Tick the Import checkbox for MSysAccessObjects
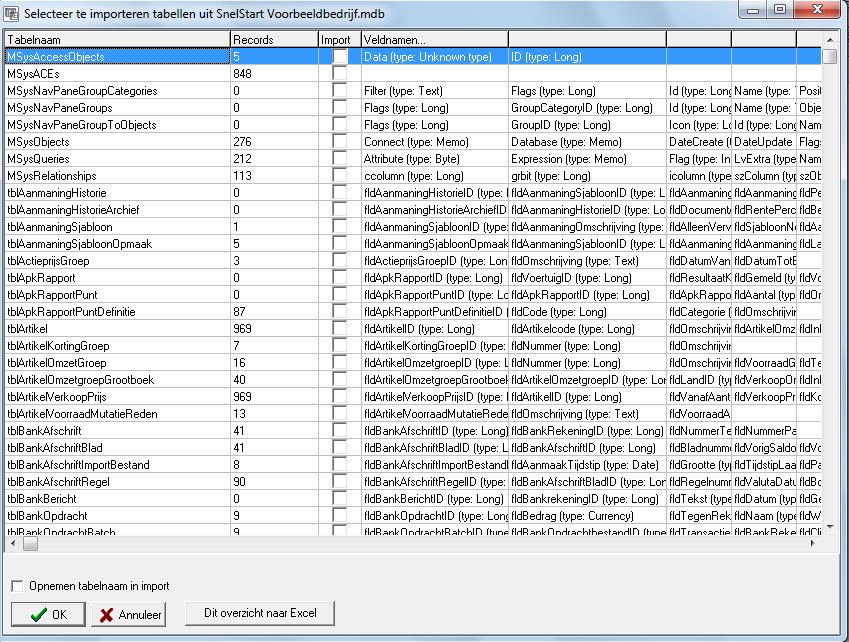Image resolution: width=849 pixels, height=642 pixels. click(340, 57)
